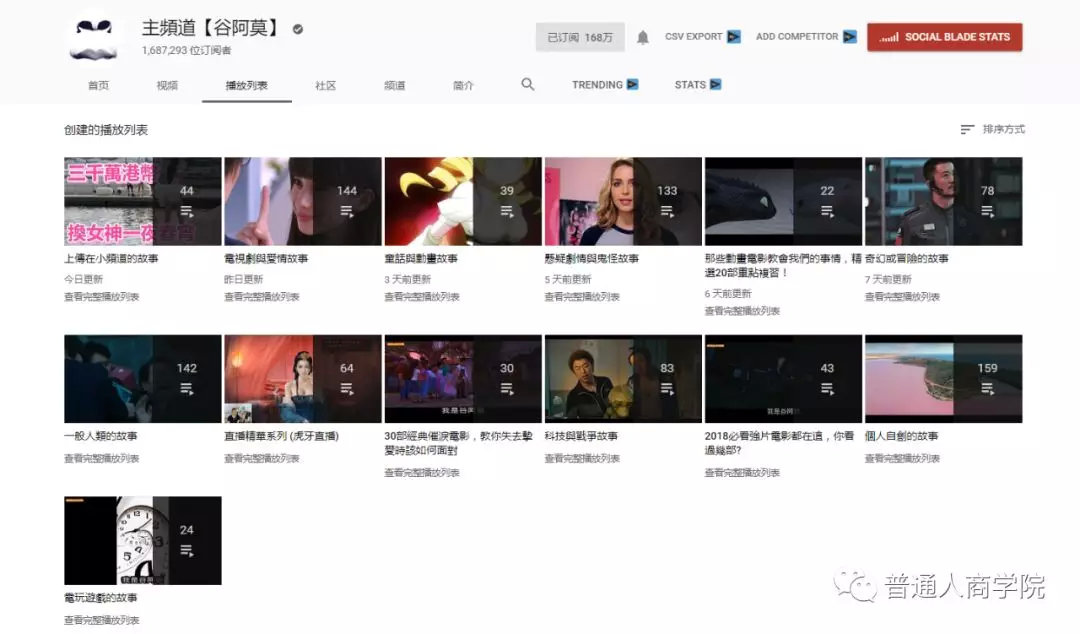Open playlist titled 奇幻或冒險的故事
Image resolution: width=1080 pixels, height=634 pixels.
(x=906, y=258)
